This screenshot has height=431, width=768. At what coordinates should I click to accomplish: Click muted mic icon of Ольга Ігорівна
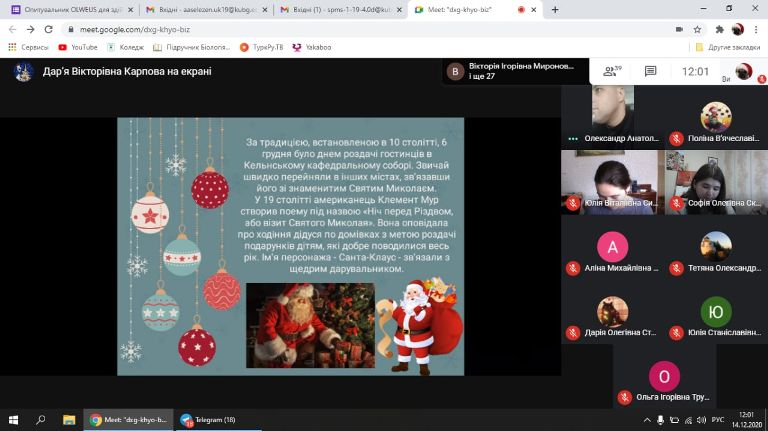(x=624, y=397)
